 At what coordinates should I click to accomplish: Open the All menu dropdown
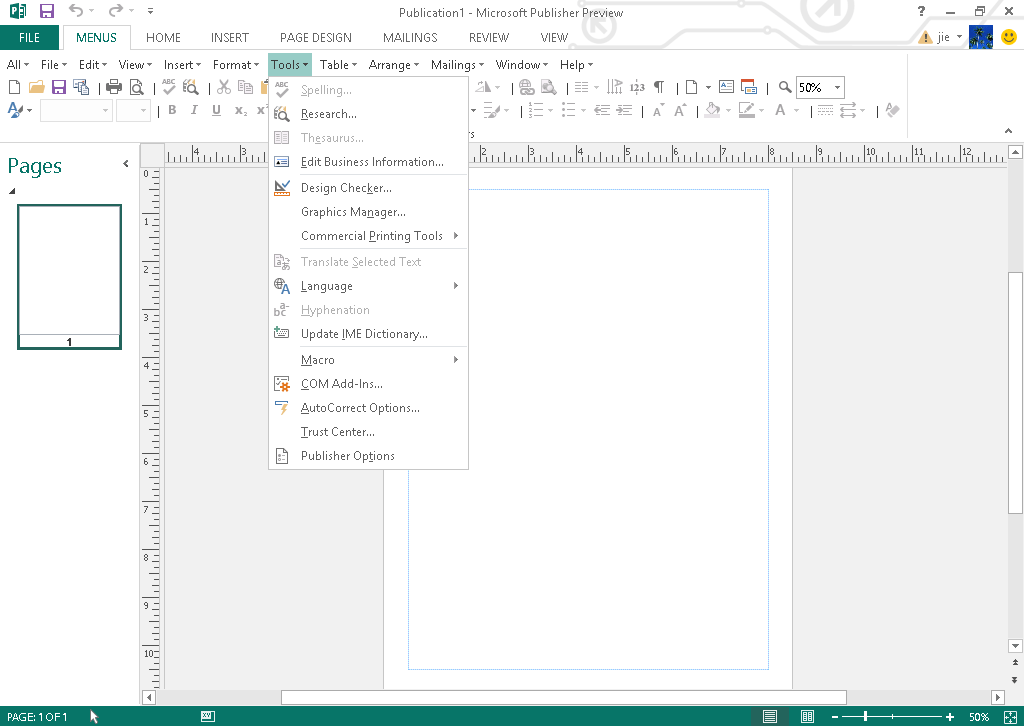click(x=18, y=65)
